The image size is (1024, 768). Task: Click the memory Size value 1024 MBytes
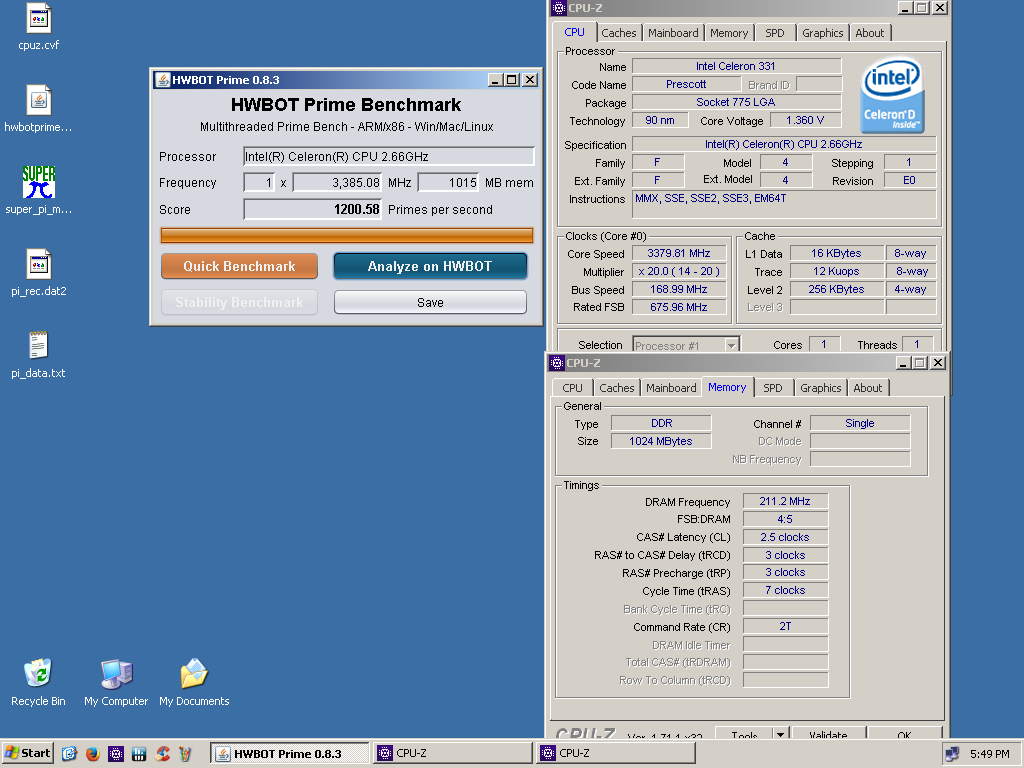661,441
